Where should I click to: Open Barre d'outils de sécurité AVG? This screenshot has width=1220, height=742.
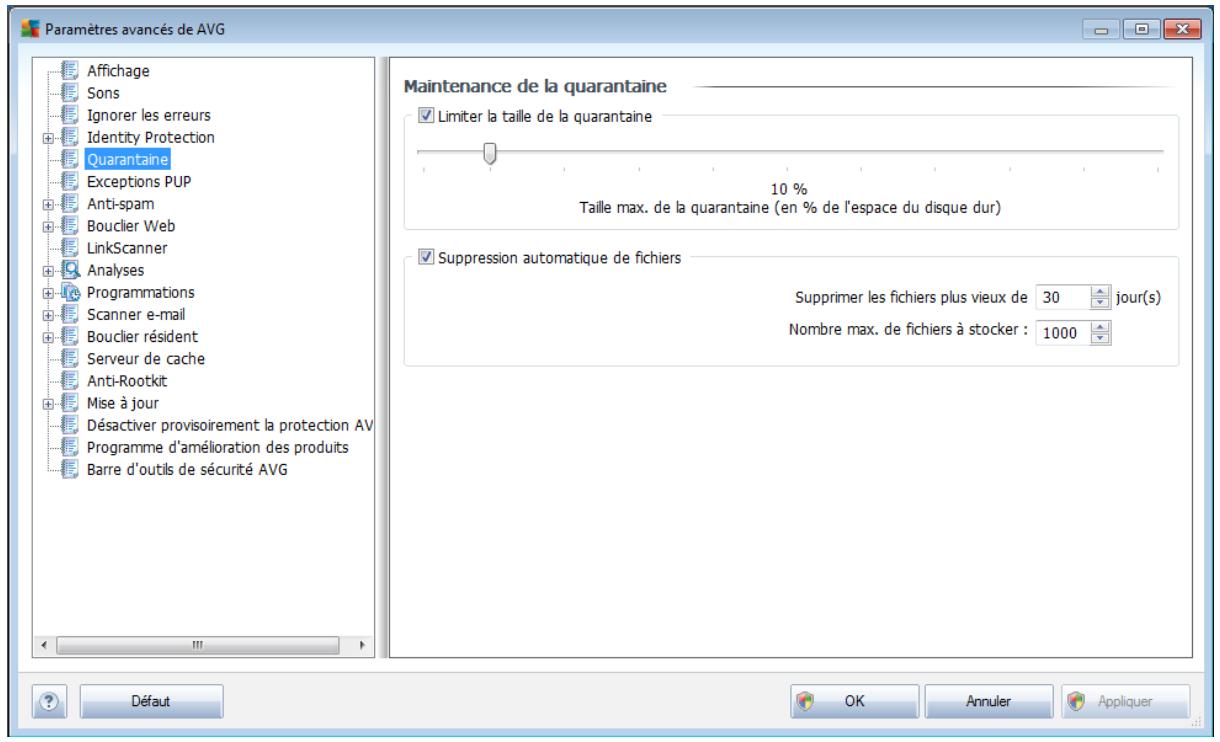pos(186,470)
